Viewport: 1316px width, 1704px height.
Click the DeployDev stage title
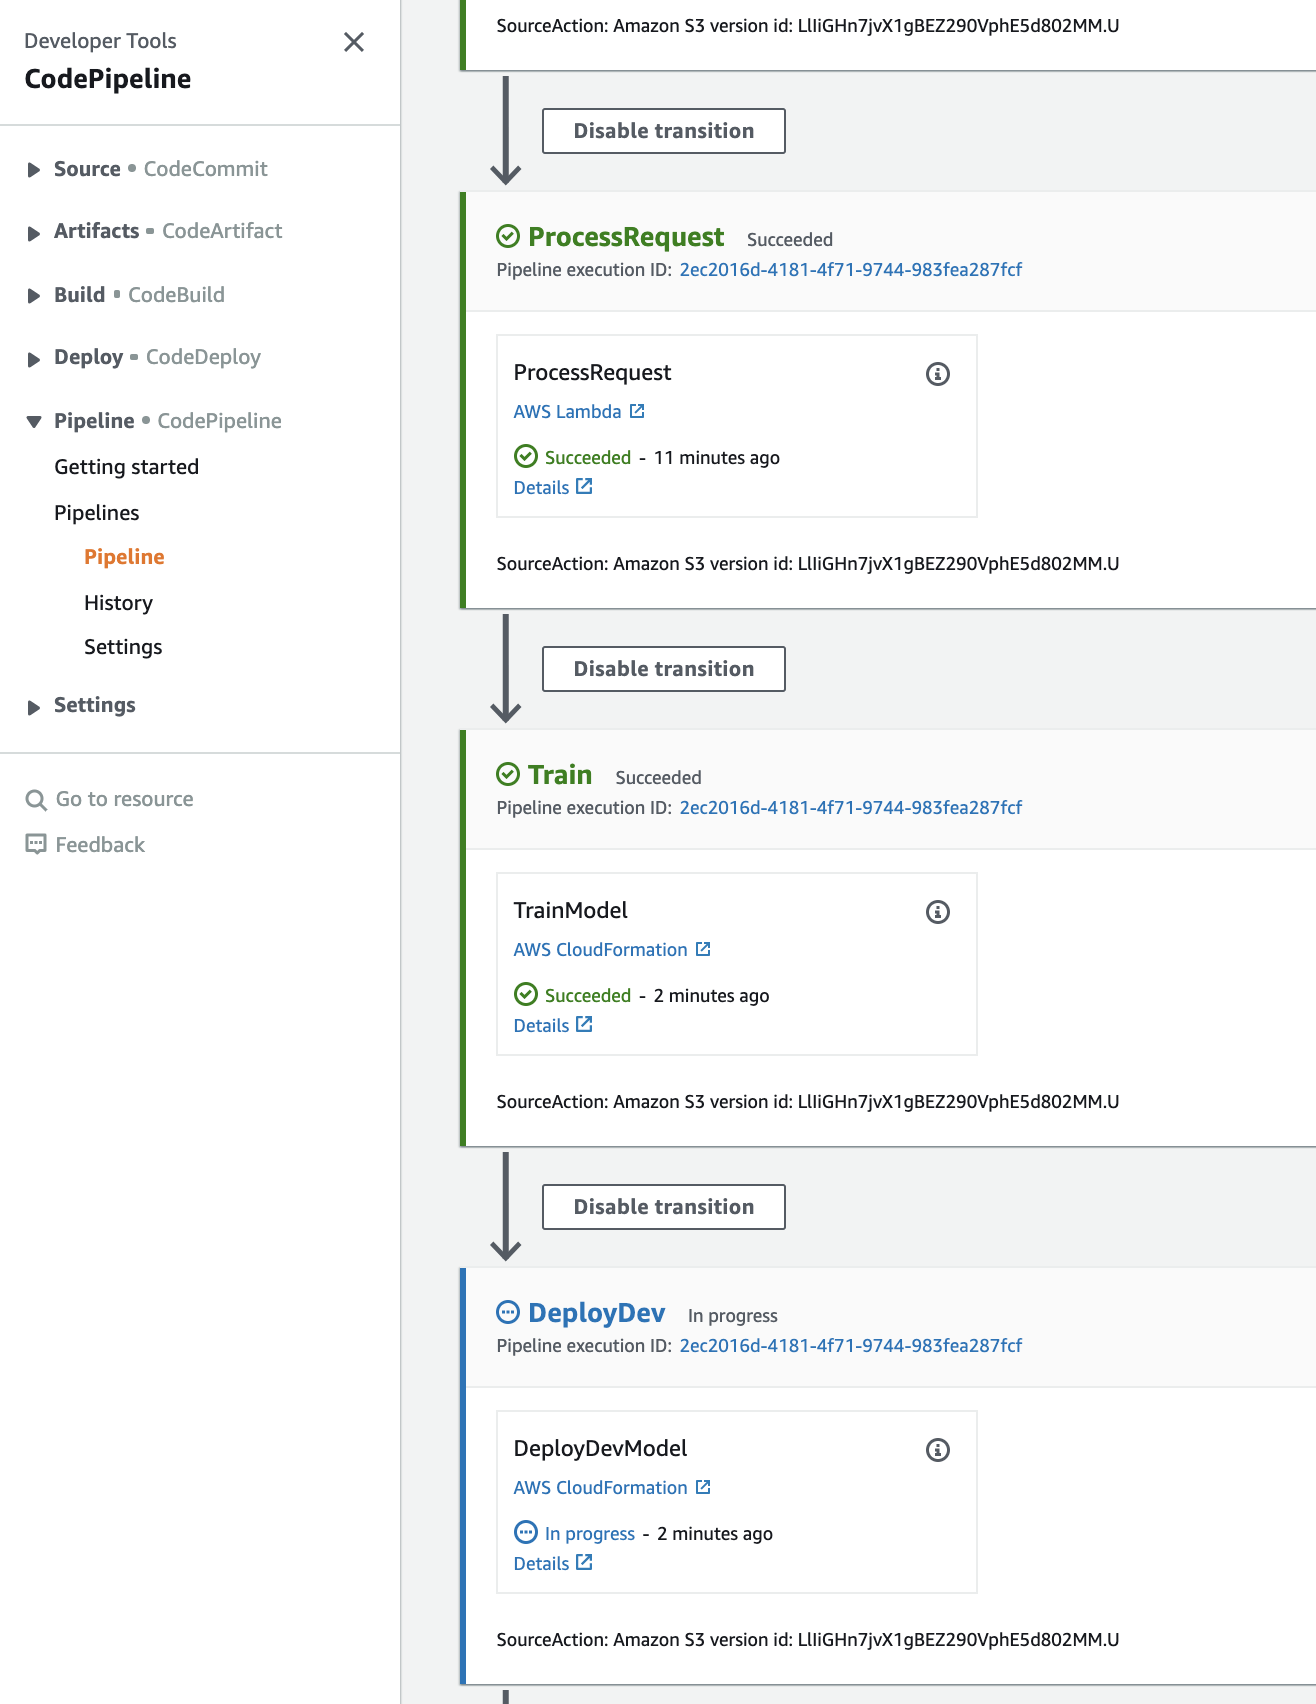click(596, 1313)
